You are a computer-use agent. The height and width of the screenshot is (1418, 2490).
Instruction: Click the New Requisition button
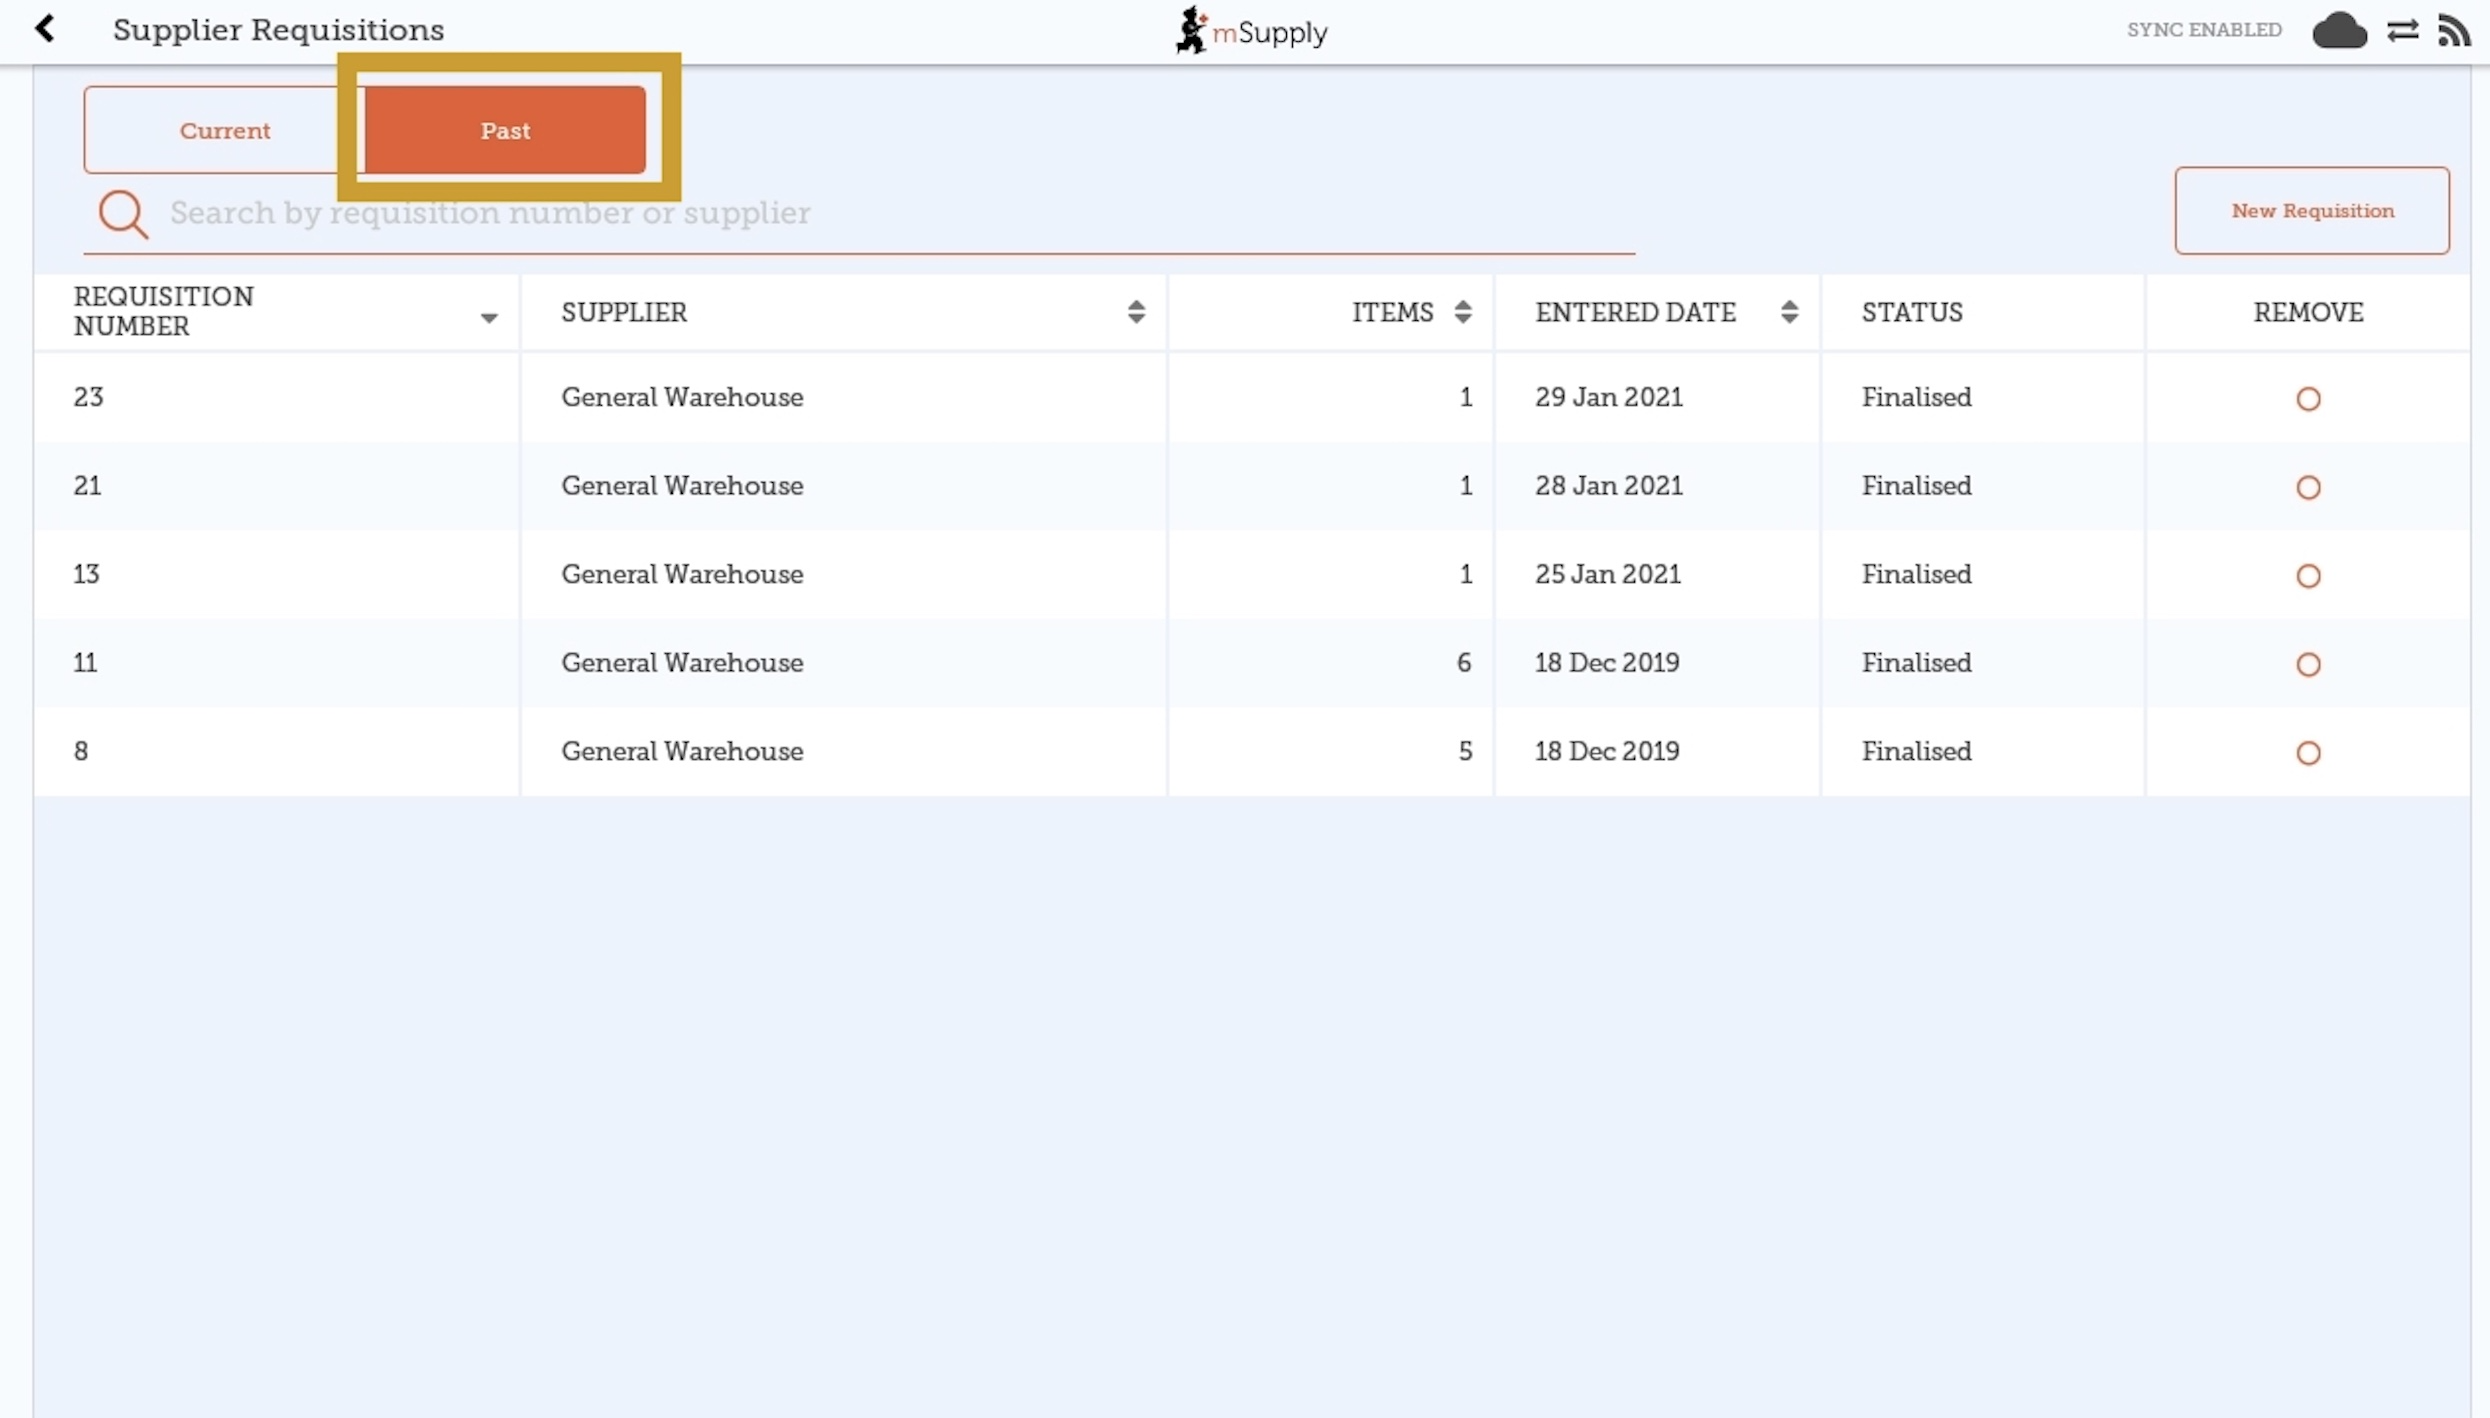2312,210
